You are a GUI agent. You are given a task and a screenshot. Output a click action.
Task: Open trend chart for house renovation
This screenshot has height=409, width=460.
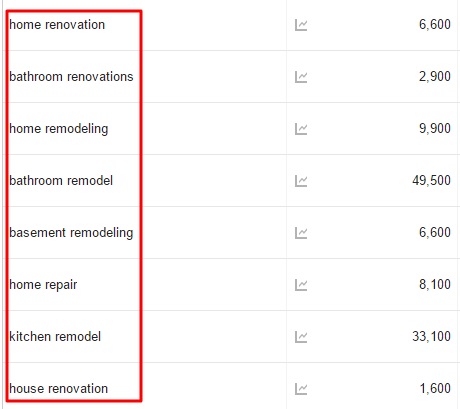pos(301,389)
